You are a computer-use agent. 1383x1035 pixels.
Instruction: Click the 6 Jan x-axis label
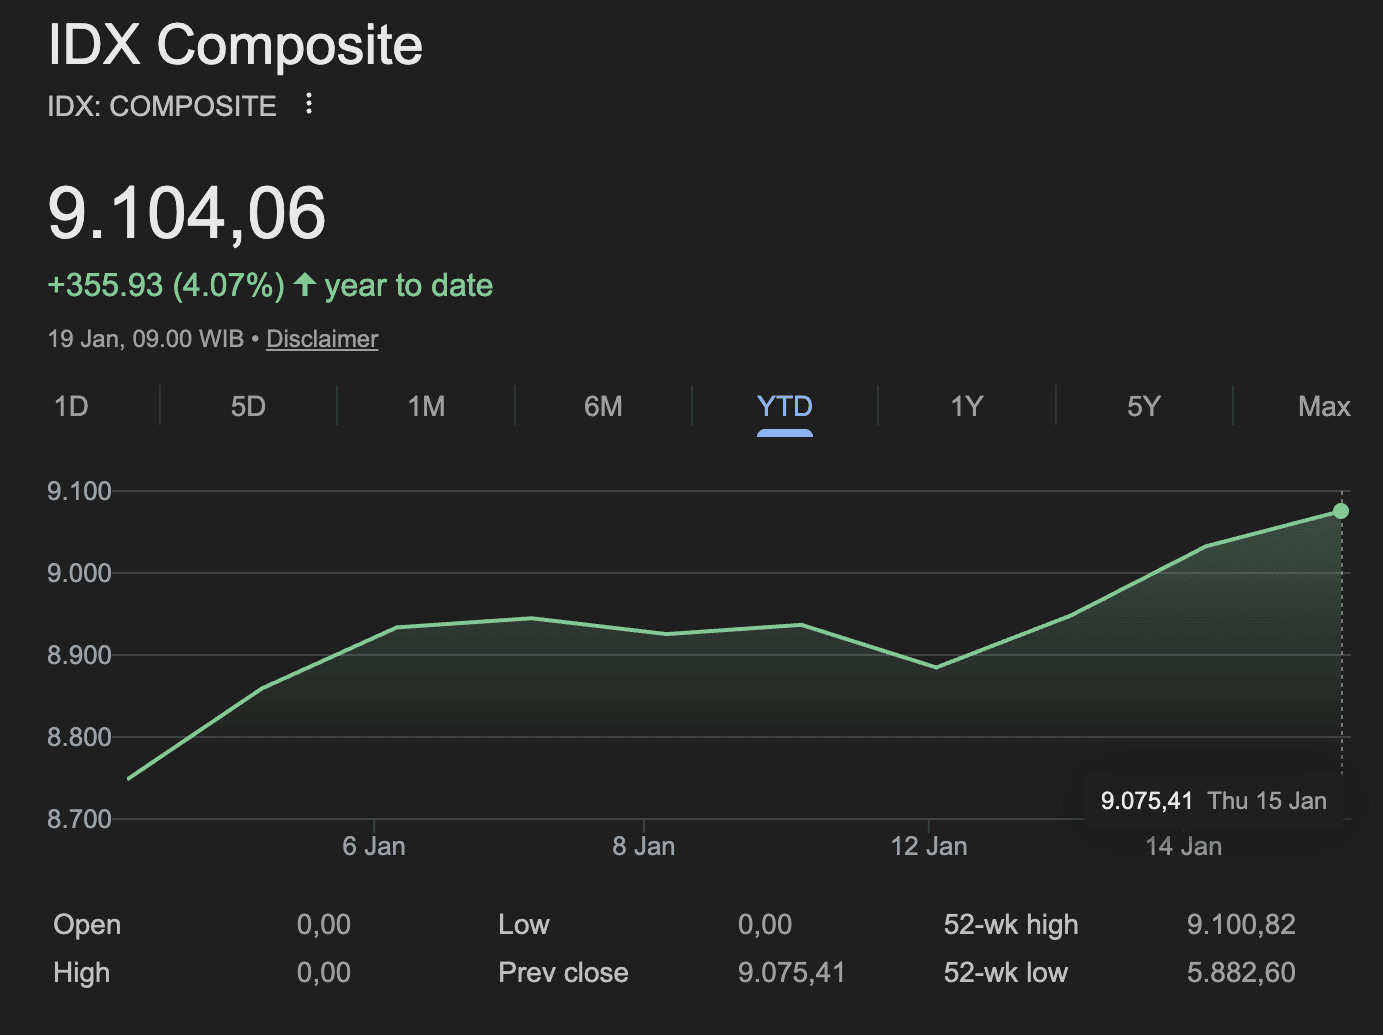click(x=373, y=847)
